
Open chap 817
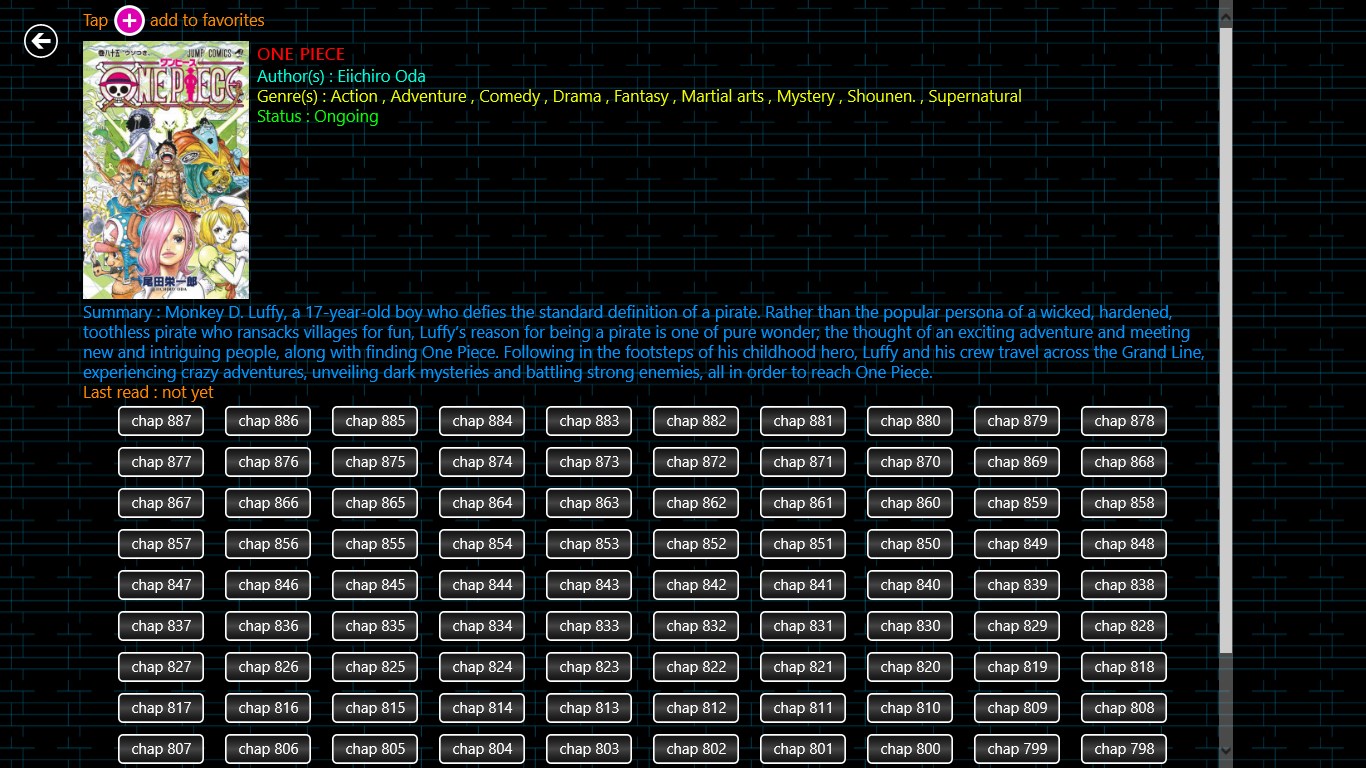click(161, 708)
